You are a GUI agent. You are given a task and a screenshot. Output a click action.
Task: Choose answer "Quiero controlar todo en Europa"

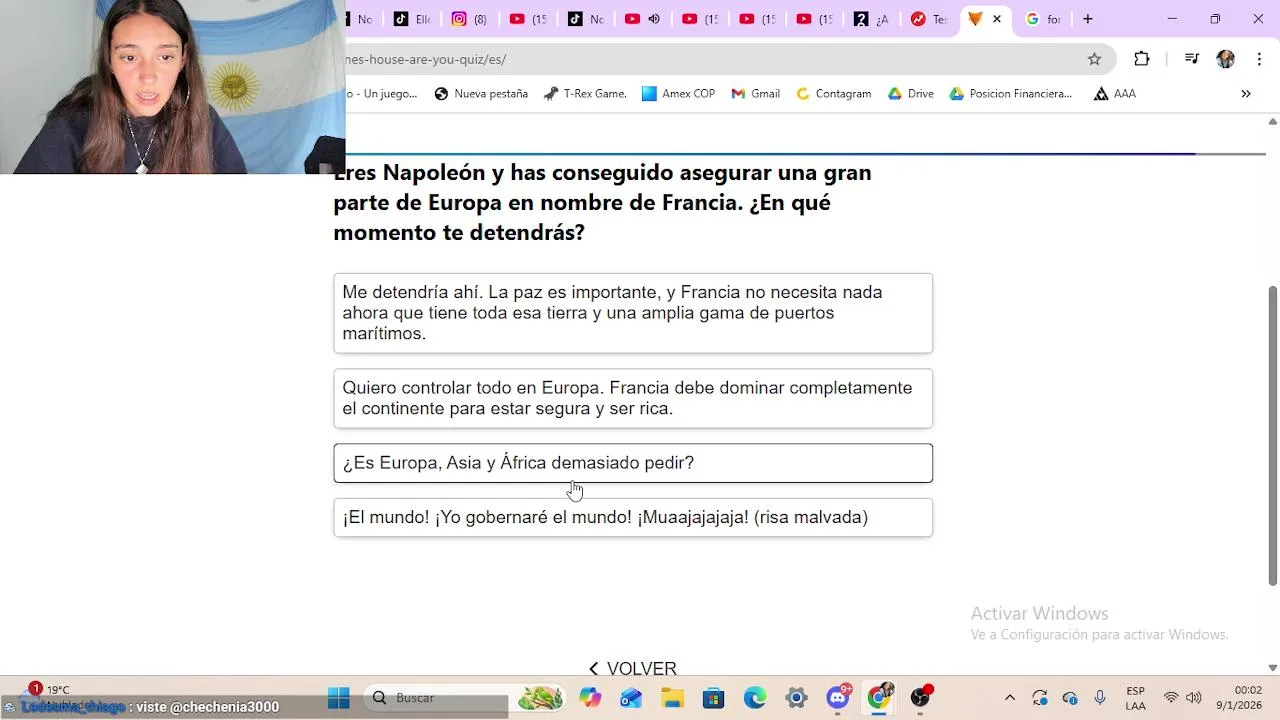click(633, 398)
